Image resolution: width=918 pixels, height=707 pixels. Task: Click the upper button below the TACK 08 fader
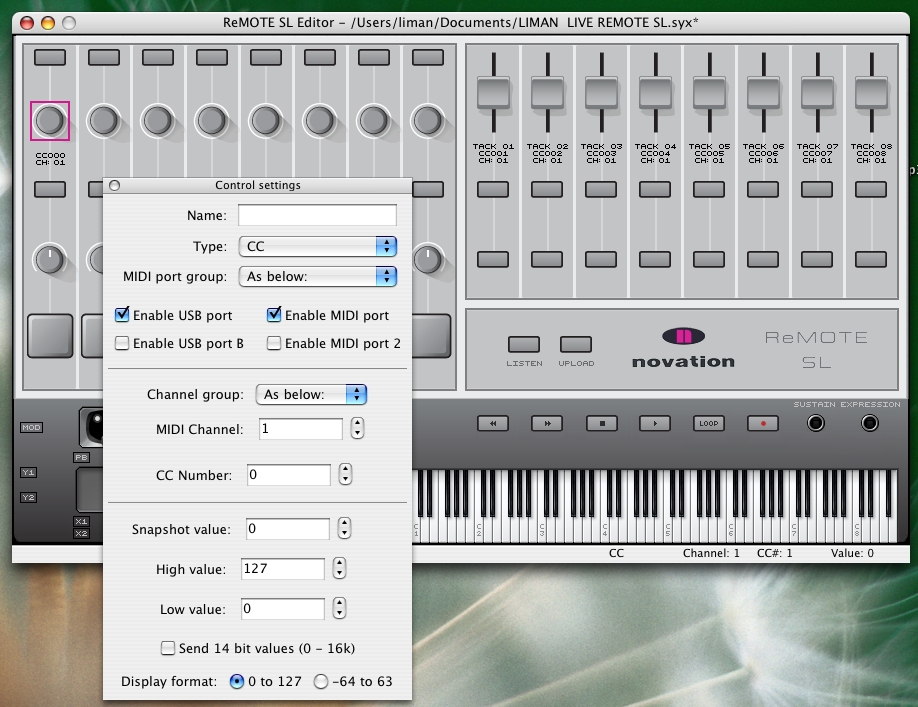[x=871, y=190]
